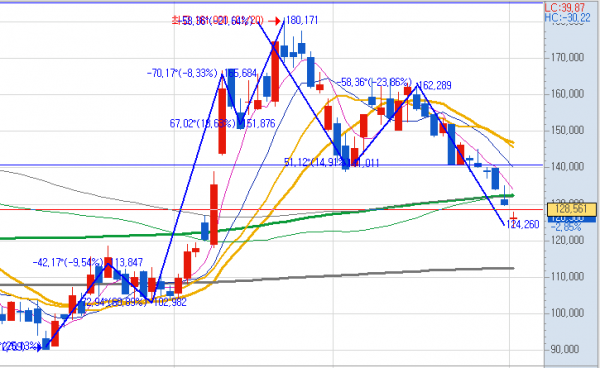This screenshot has width=600, height=368.
Task: Click the yellow 128,561 current price tag
Action: [572, 209]
